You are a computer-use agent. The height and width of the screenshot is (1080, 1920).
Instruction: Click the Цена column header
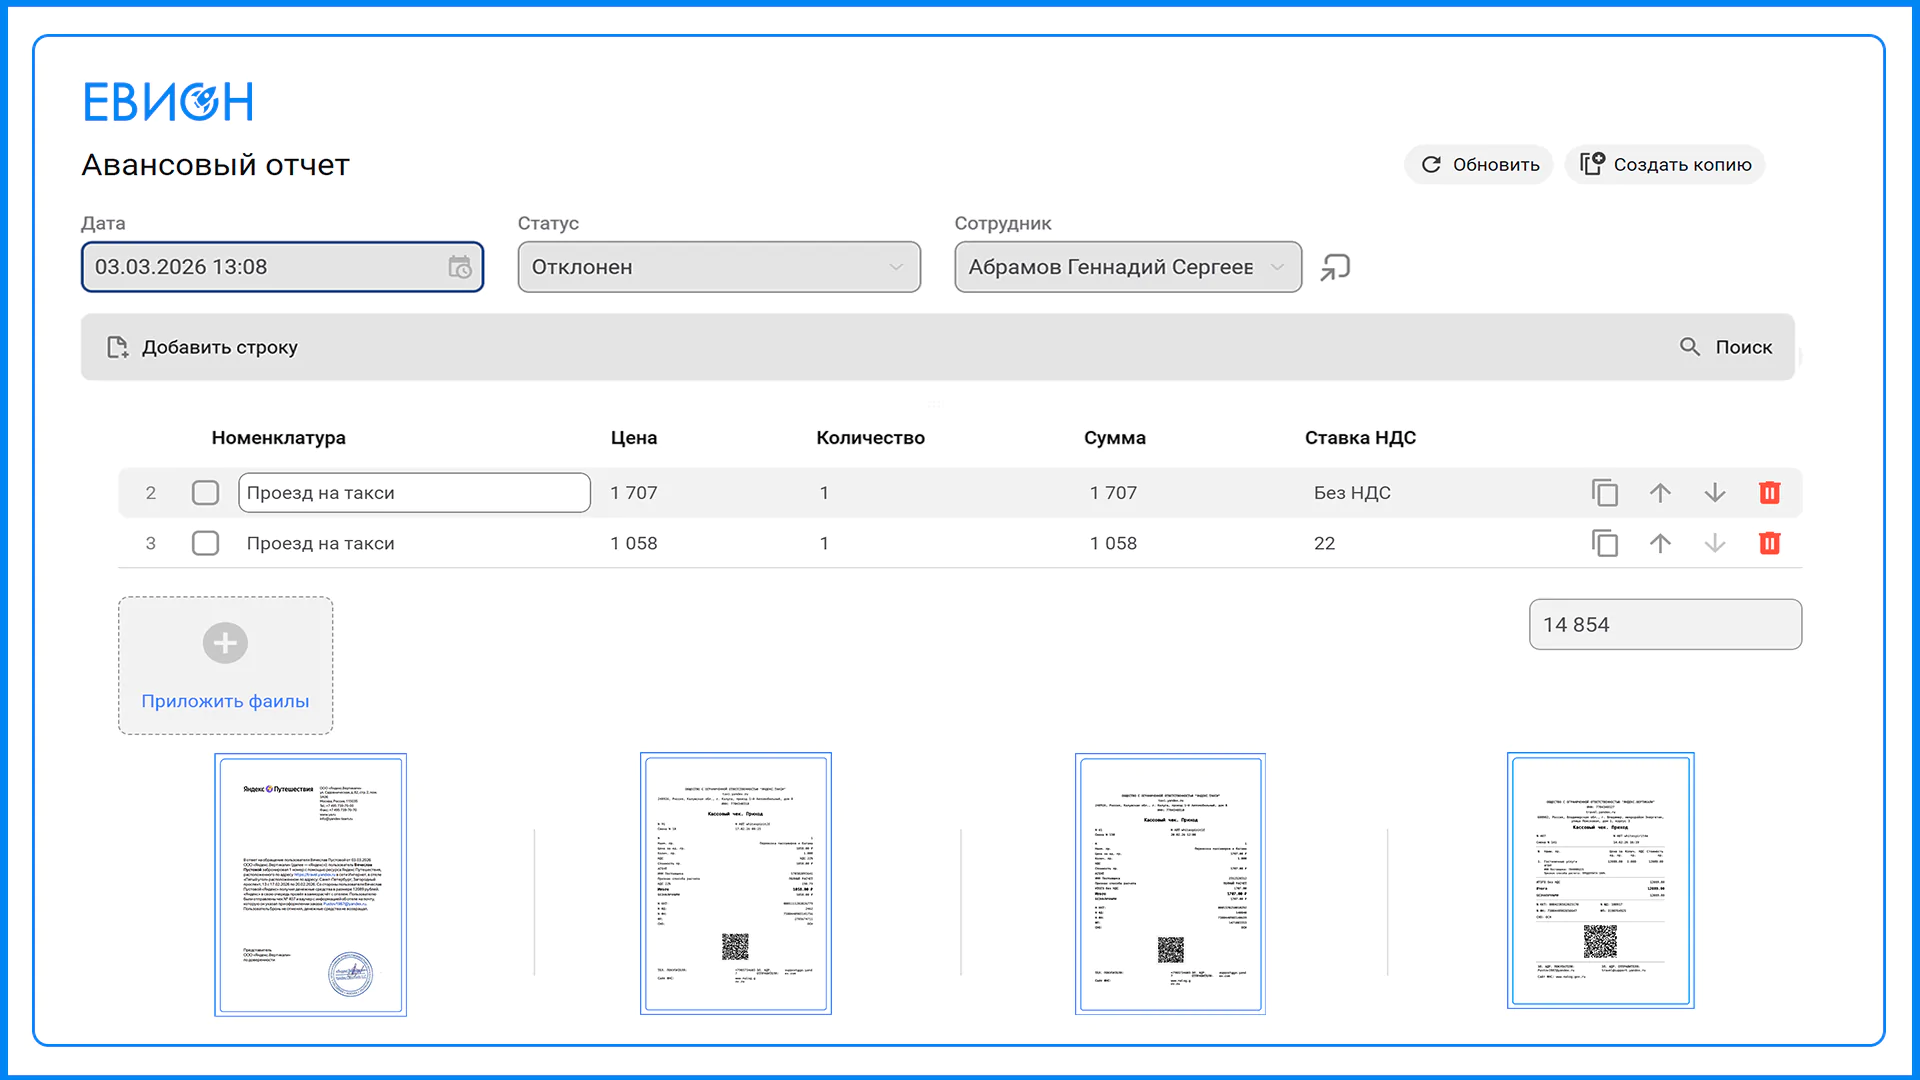pyautogui.click(x=634, y=438)
